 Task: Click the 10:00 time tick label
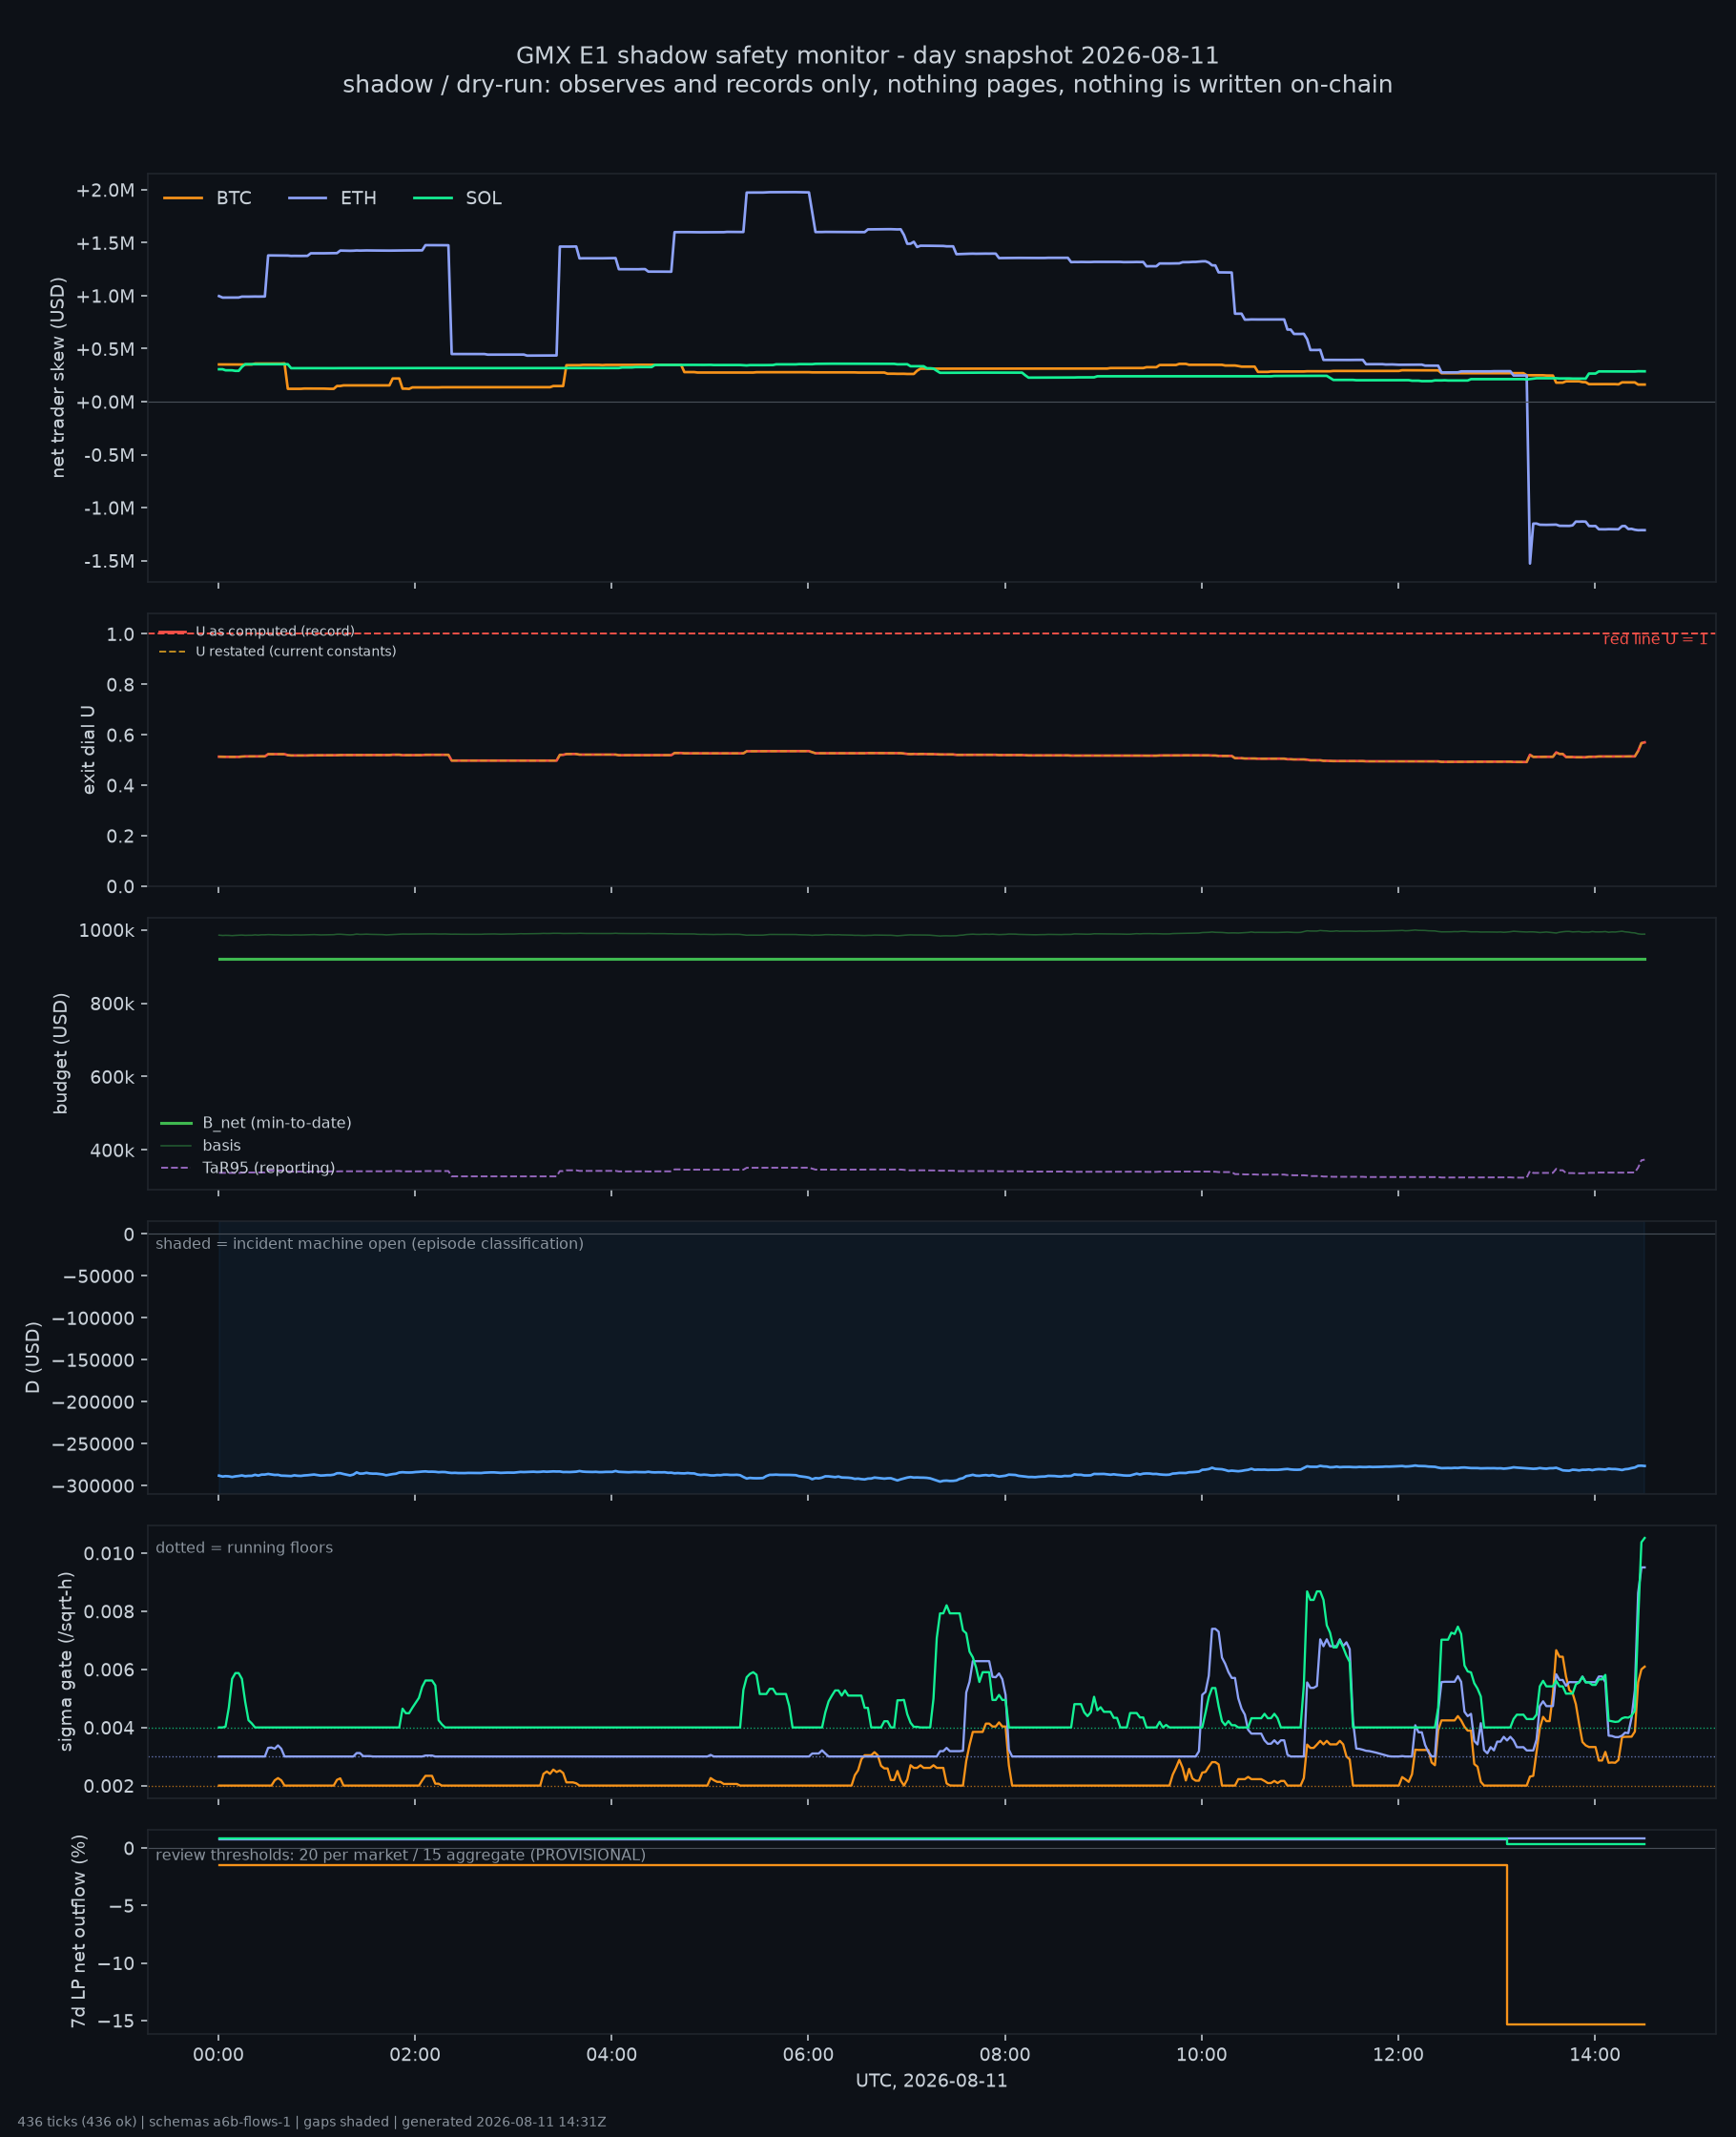click(x=1201, y=2054)
